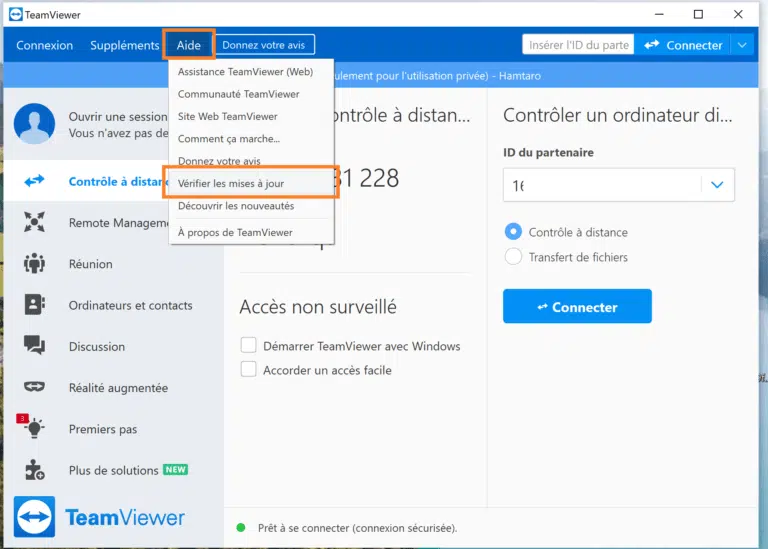Open the Réunion sidebar item
The image size is (768, 549).
(113, 263)
